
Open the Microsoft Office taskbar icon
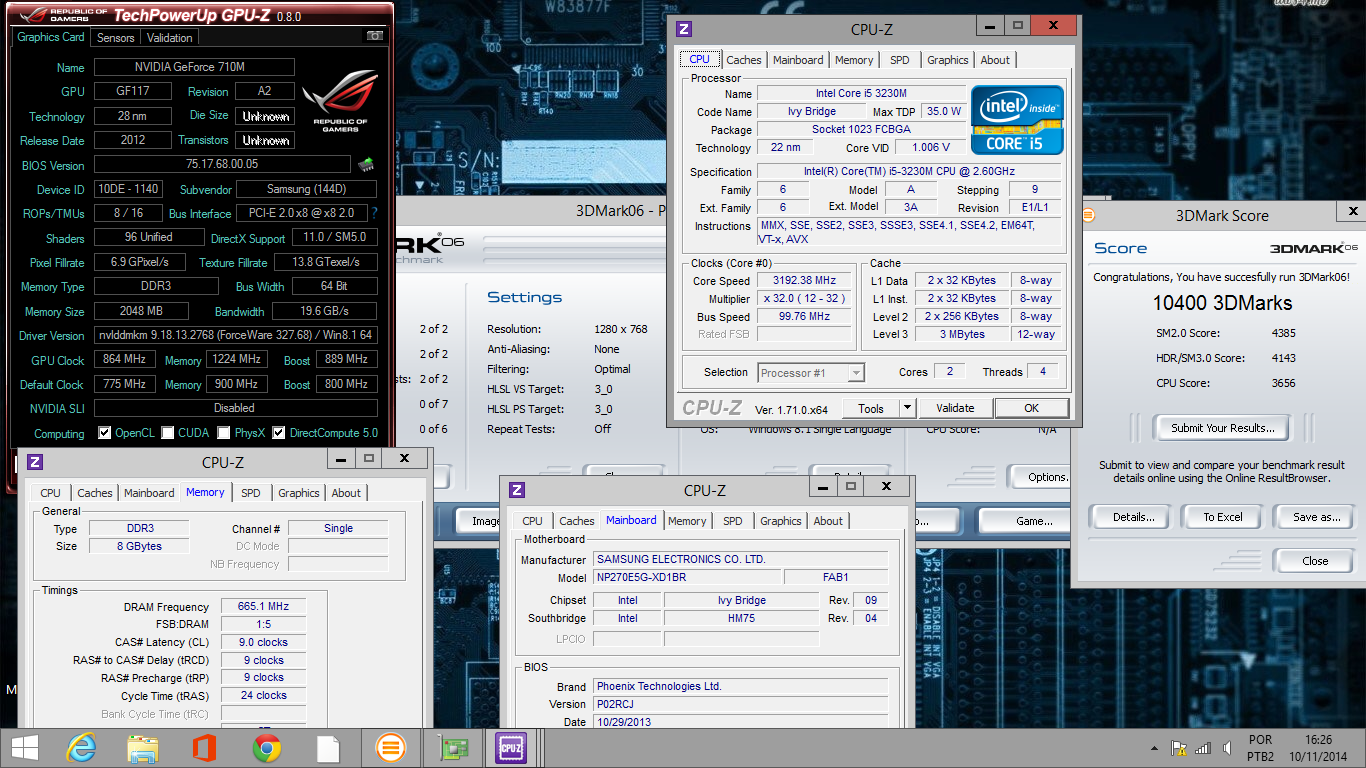[204, 748]
